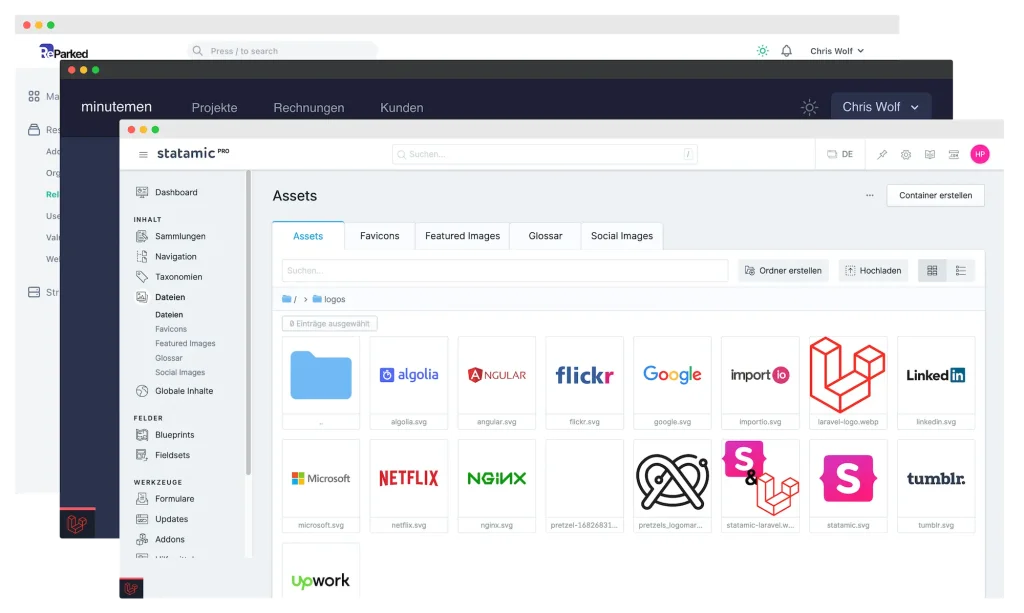Click the notification bell icon
Screen dimensions: 1024x613
(x=786, y=51)
